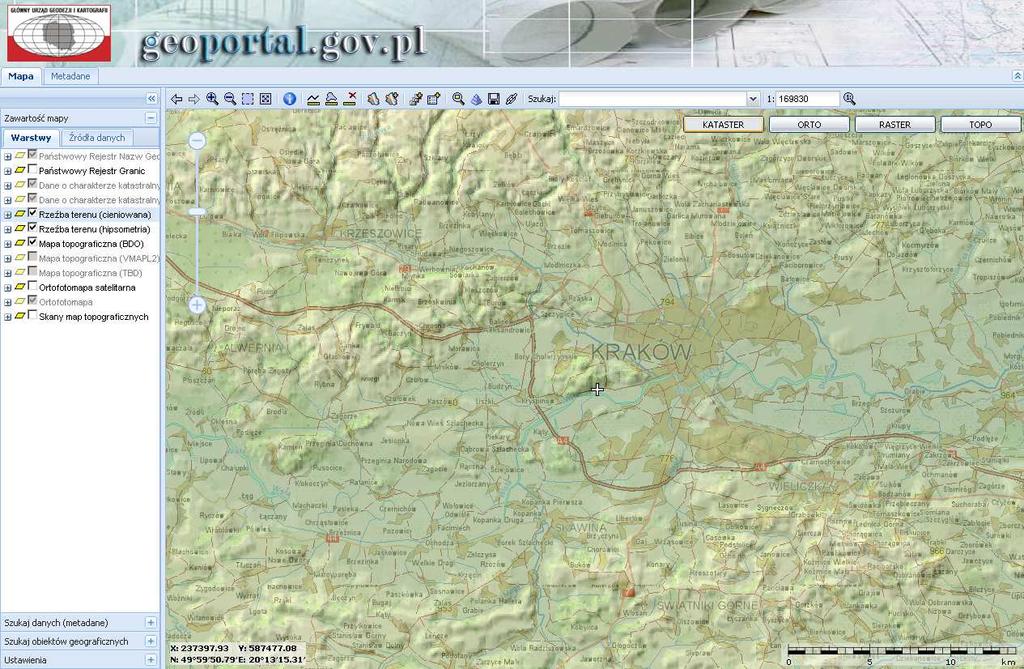The width and height of the screenshot is (1024, 669).
Task: Click the zoom slider minus button on map
Action: tap(197, 140)
